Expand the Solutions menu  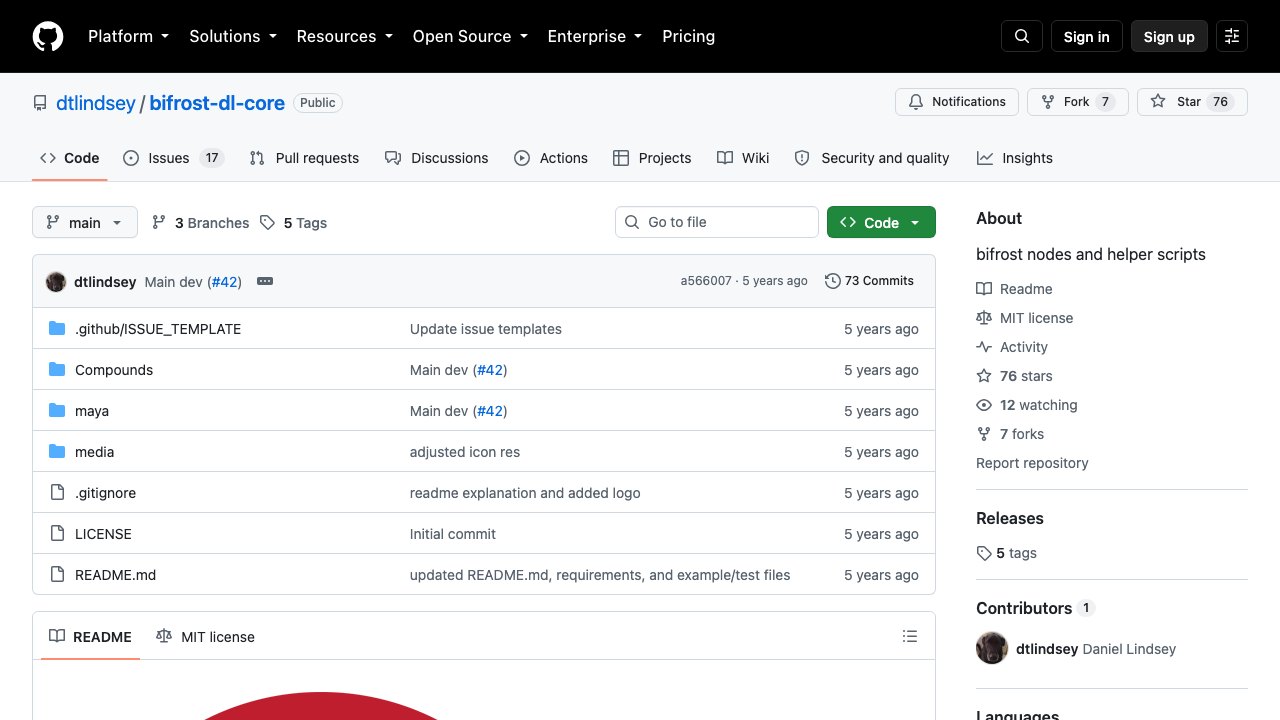pyautogui.click(x=233, y=36)
